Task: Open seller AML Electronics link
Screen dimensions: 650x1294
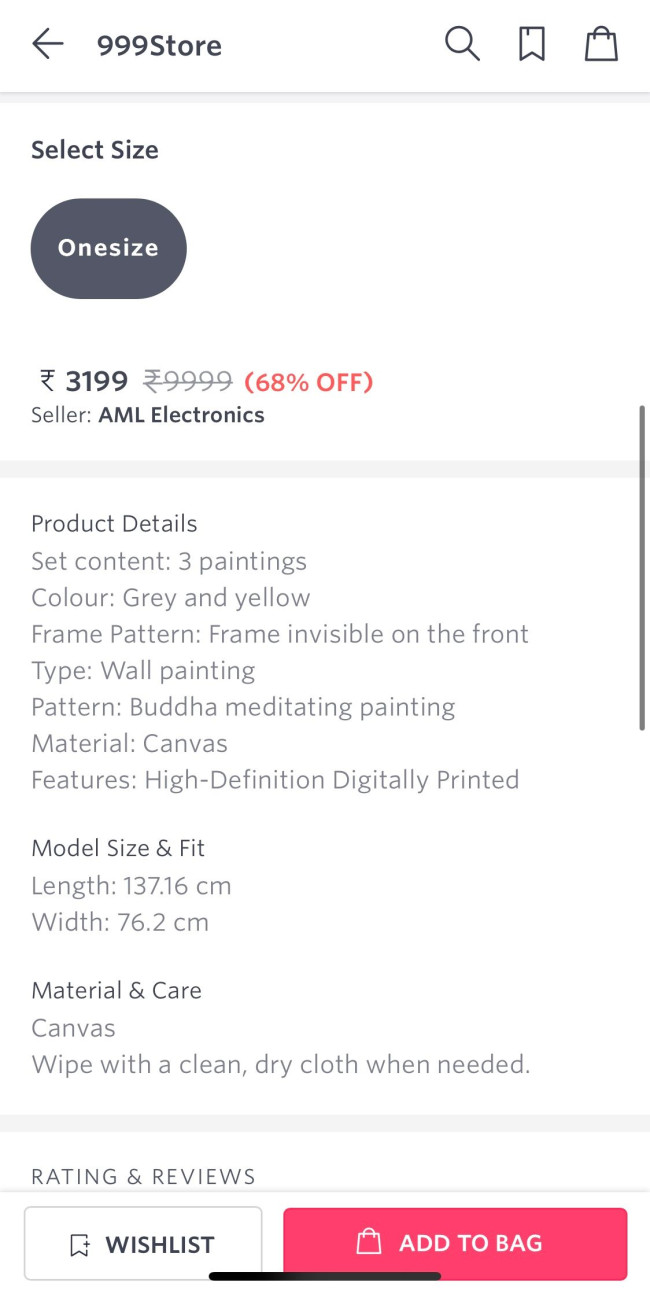Action: point(181,415)
